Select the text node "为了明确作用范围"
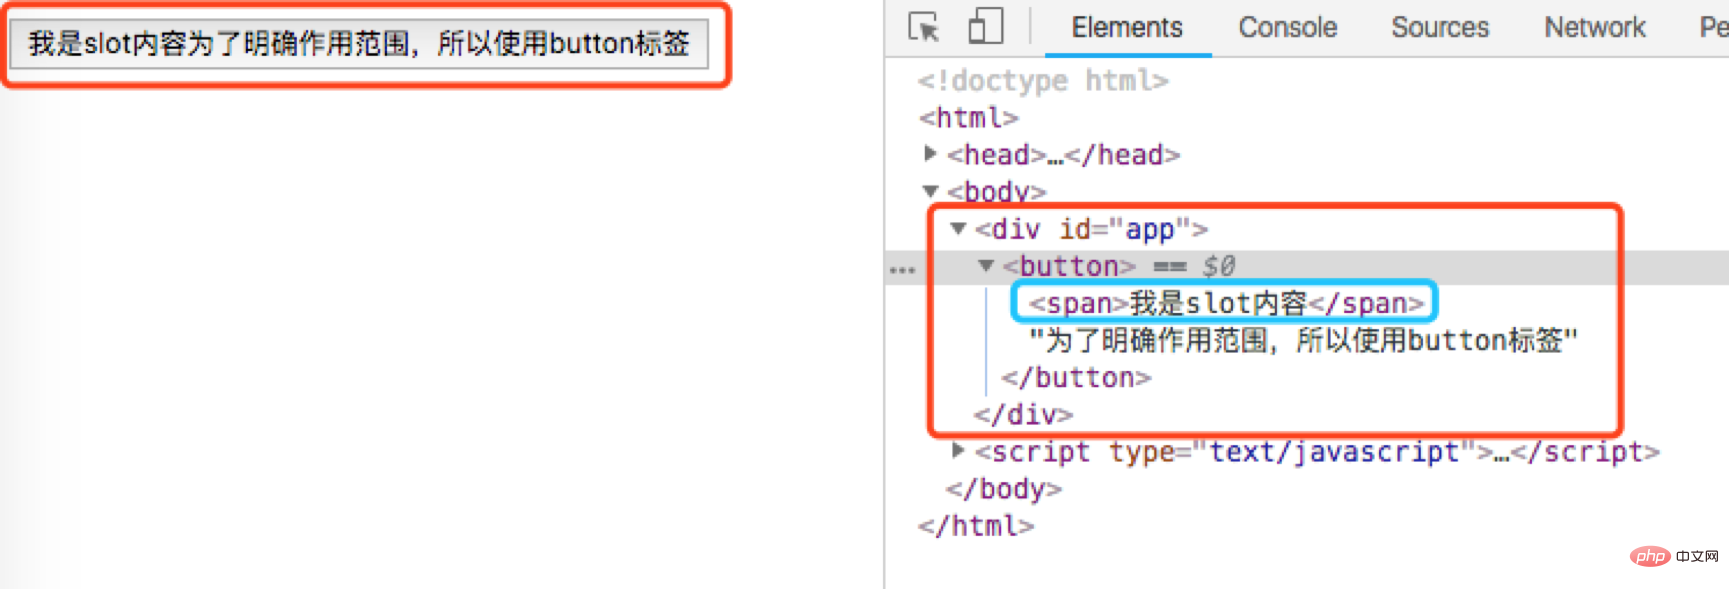This screenshot has height=589, width=1729. click(1304, 340)
